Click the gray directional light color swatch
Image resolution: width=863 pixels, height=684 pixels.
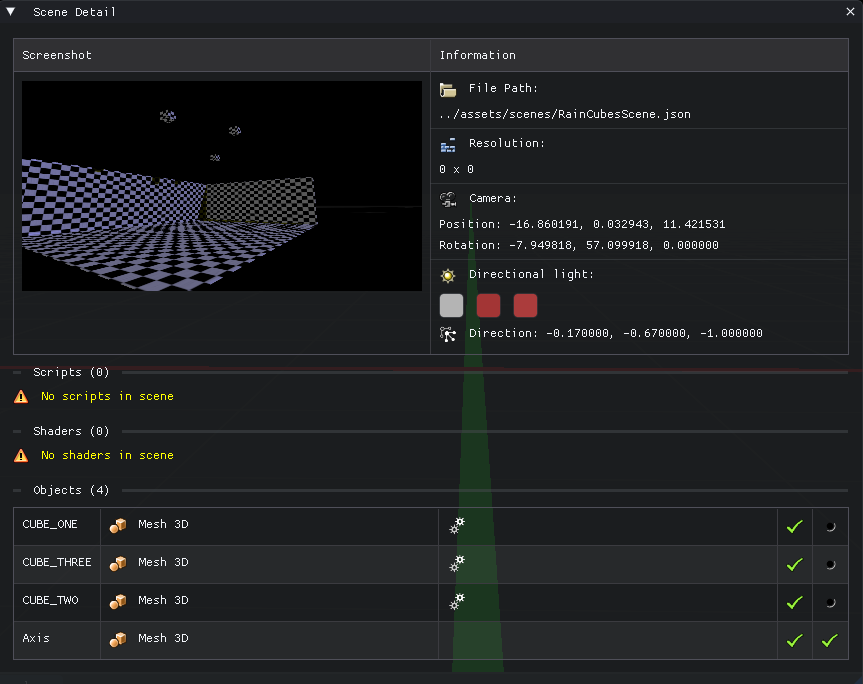pos(452,305)
